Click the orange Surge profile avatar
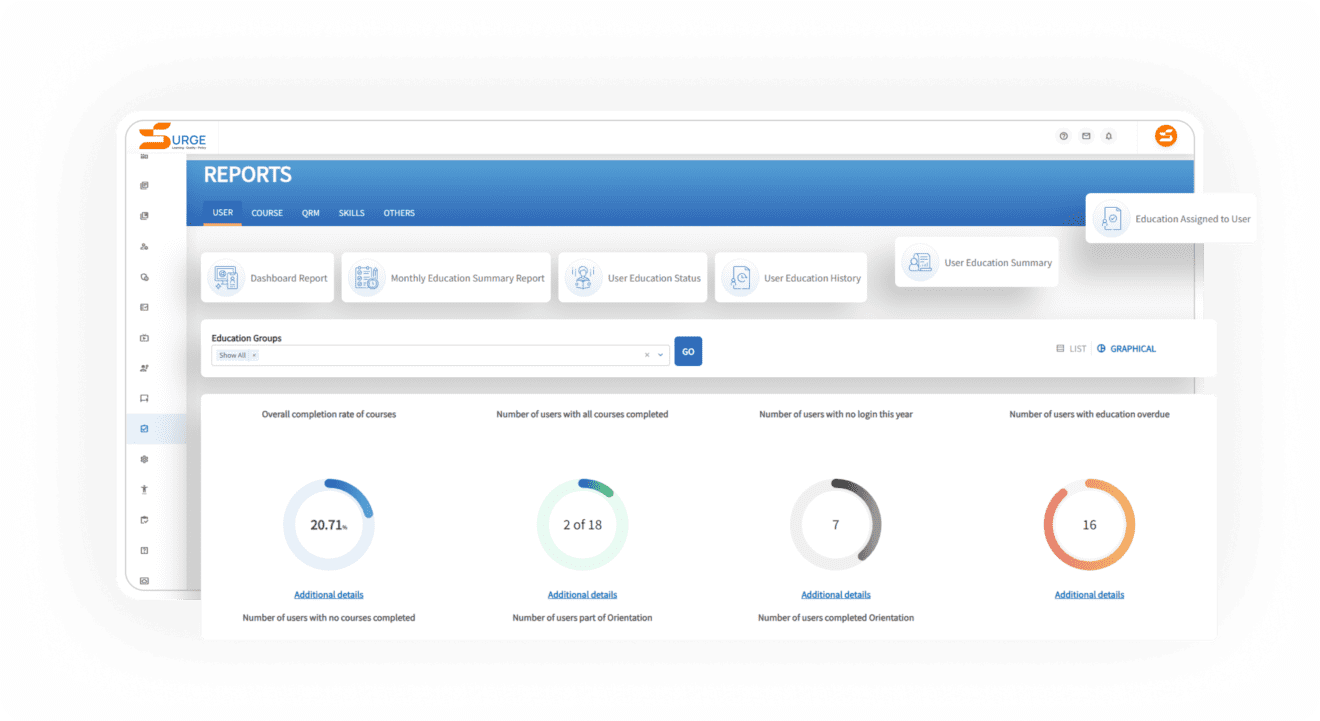The height and width of the screenshot is (721, 1320). tap(1166, 136)
